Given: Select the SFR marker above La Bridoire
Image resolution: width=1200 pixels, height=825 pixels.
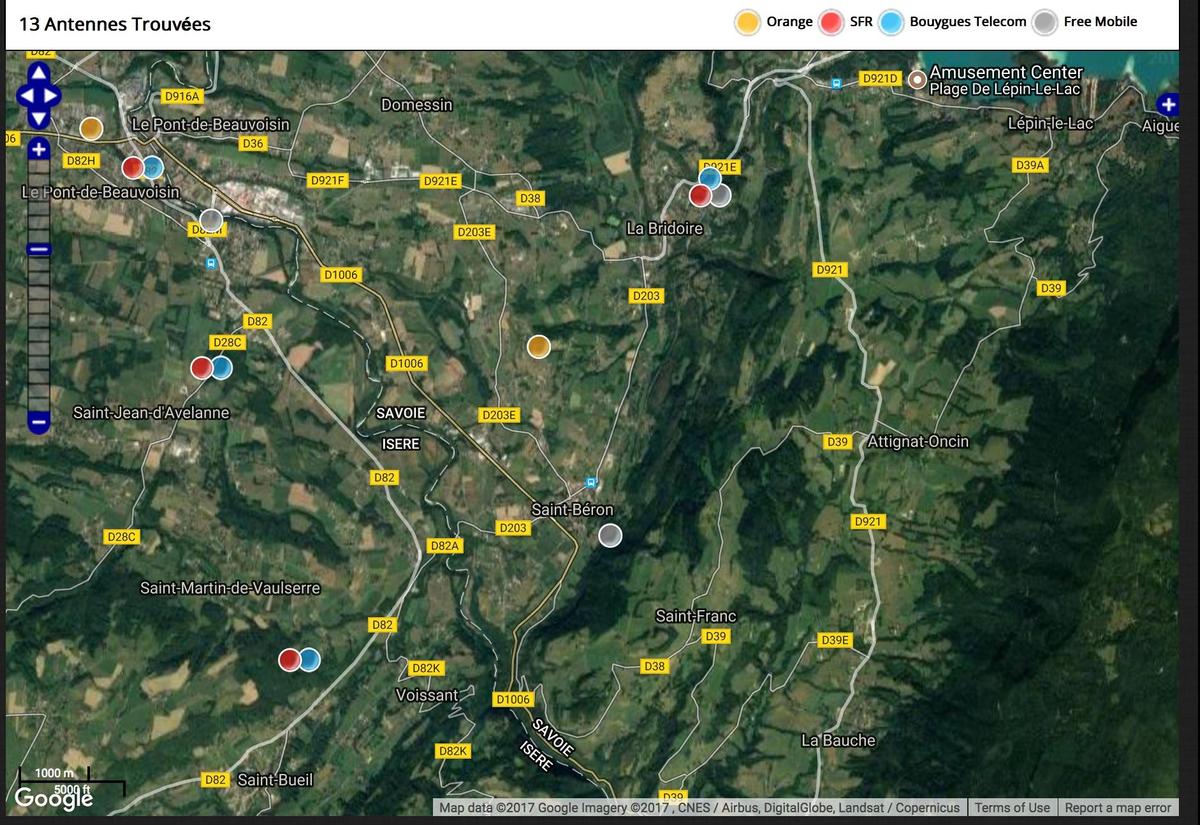Looking at the screenshot, I should coord(701,195).
